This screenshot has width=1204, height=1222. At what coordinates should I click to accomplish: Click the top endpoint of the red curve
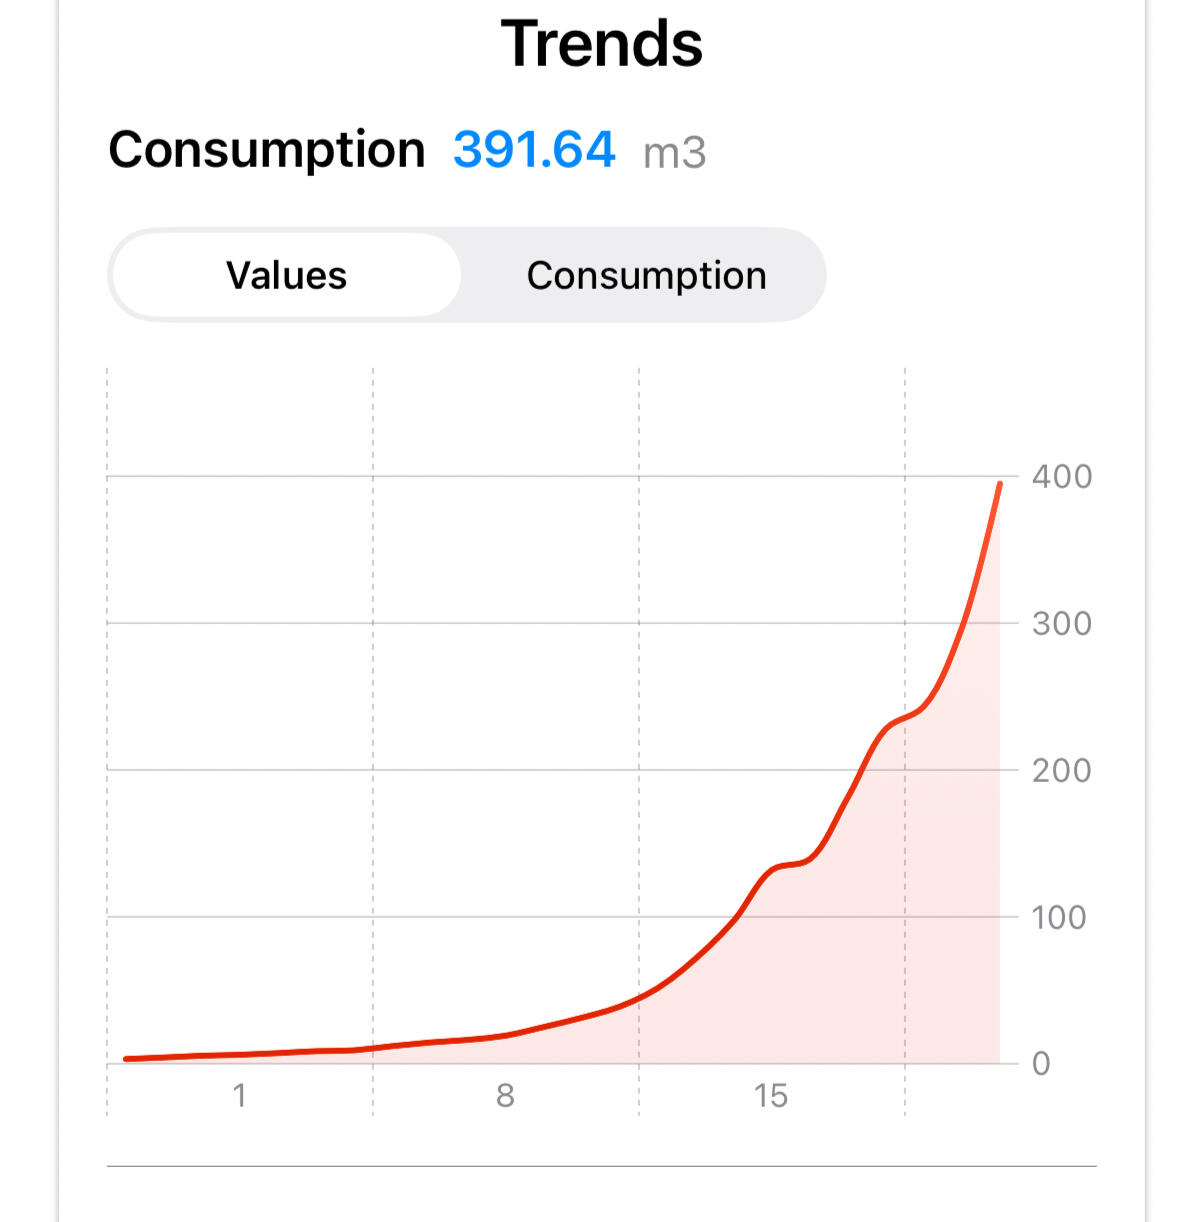pos(999,484)
